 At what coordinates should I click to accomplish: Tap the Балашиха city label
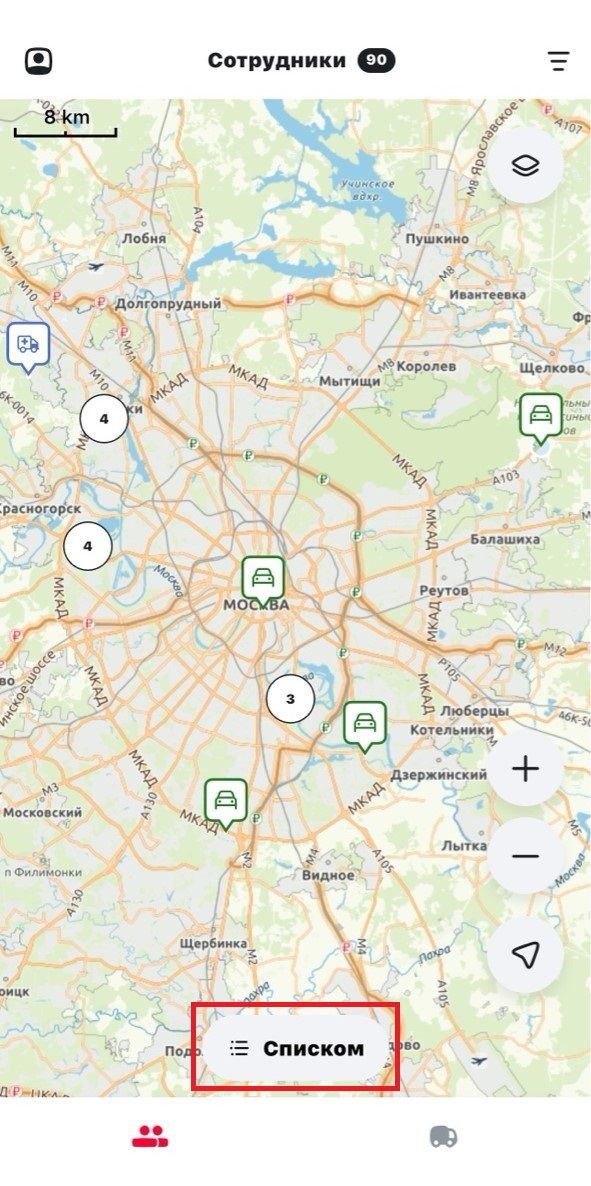505,539
